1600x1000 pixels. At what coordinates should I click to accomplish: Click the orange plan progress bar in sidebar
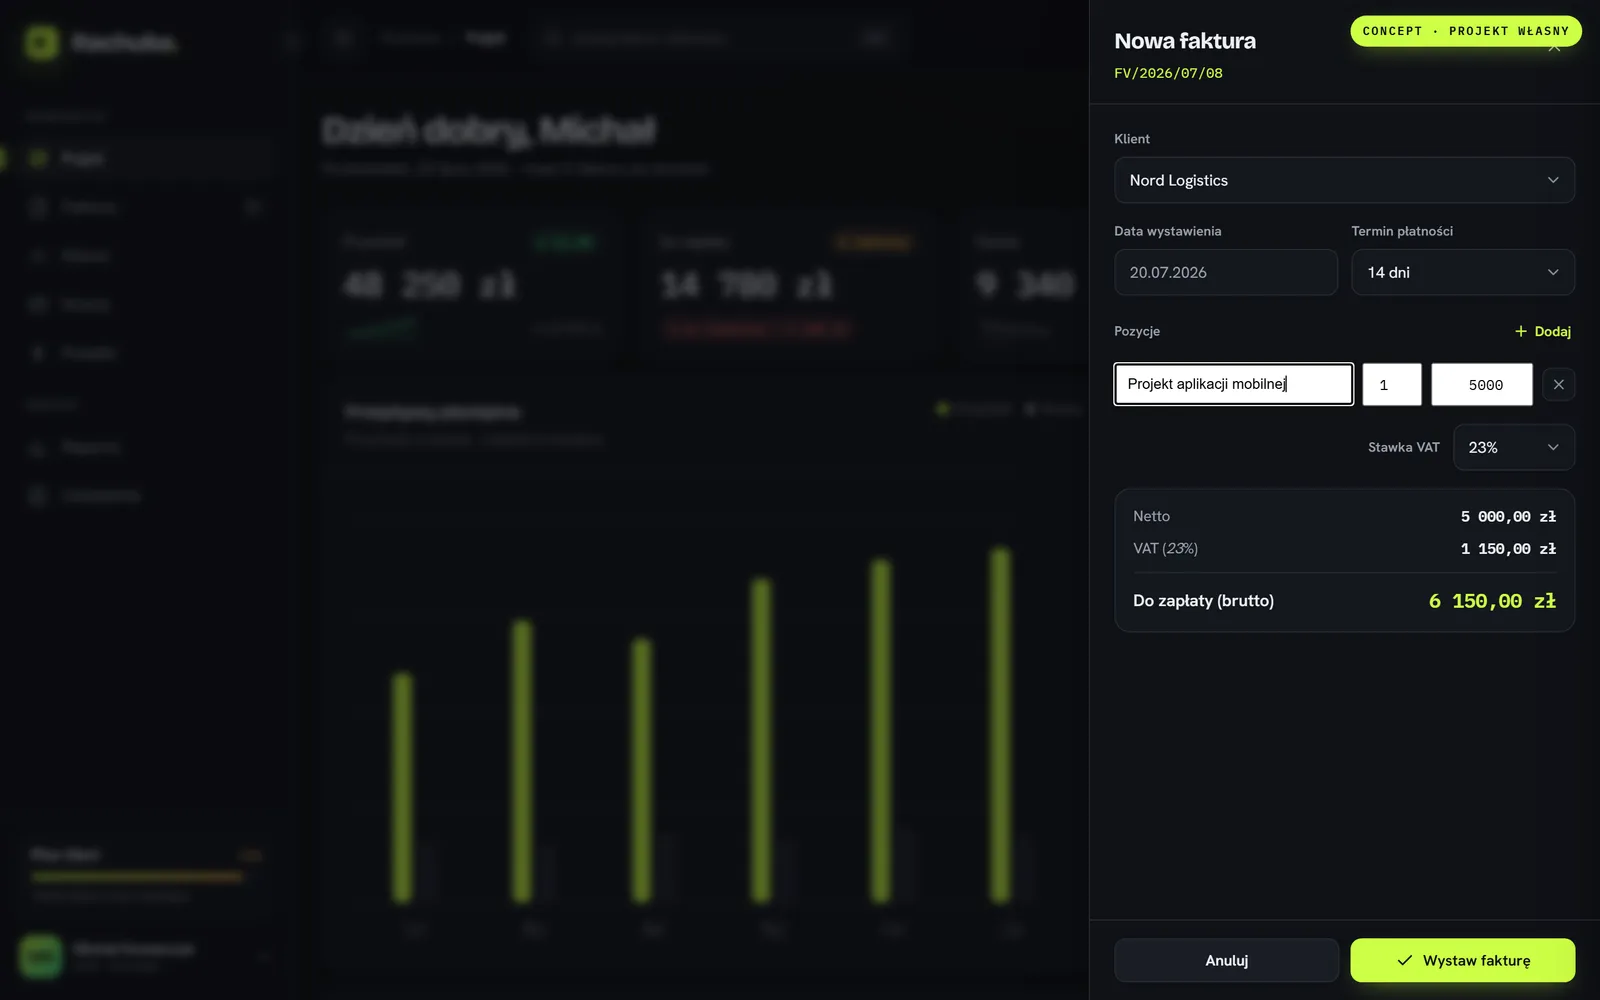137,877
